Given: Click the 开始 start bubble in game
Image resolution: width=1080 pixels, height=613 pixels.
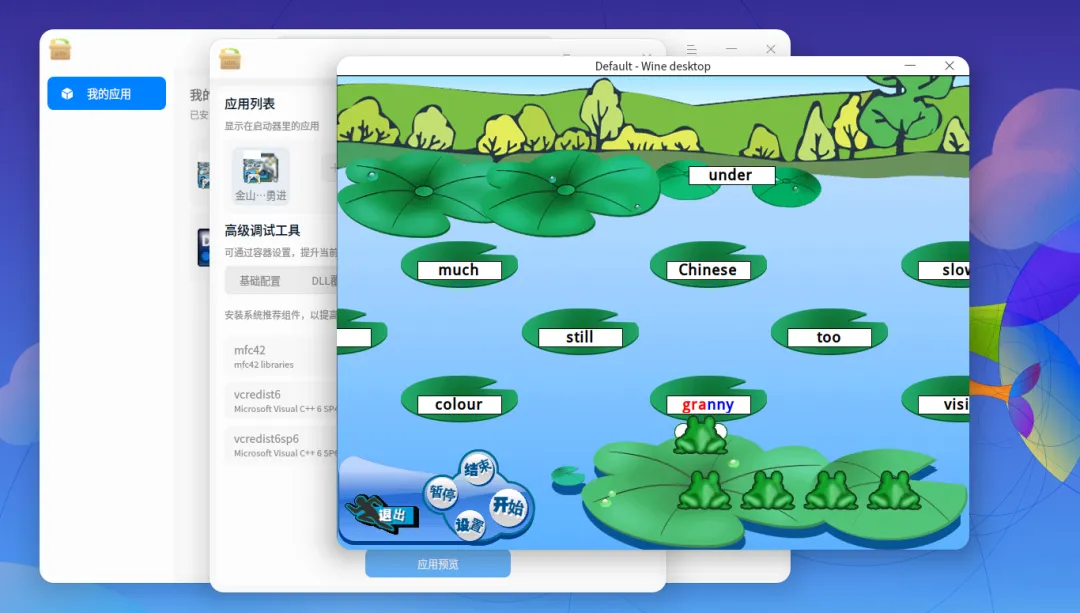Looking at the screenshot, I should pos(508,506).
